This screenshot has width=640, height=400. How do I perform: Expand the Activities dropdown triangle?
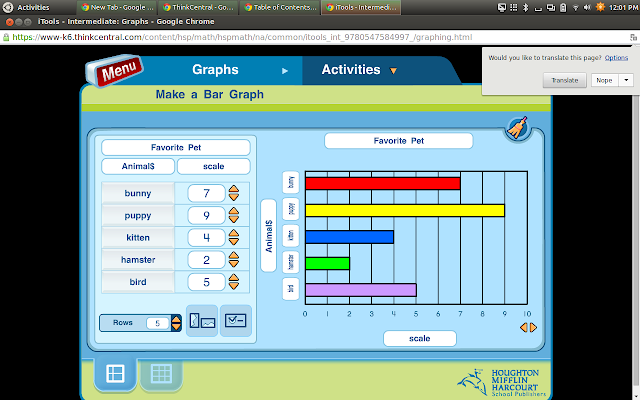(x=393, y=71)
